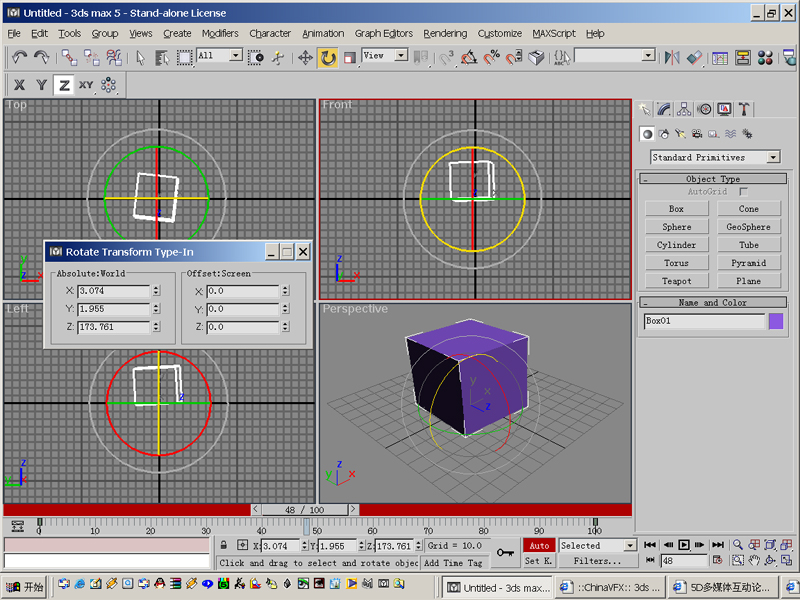Collapse the Object Type rollout
This screenshot has width=800, height=600.
coord(713,179)
